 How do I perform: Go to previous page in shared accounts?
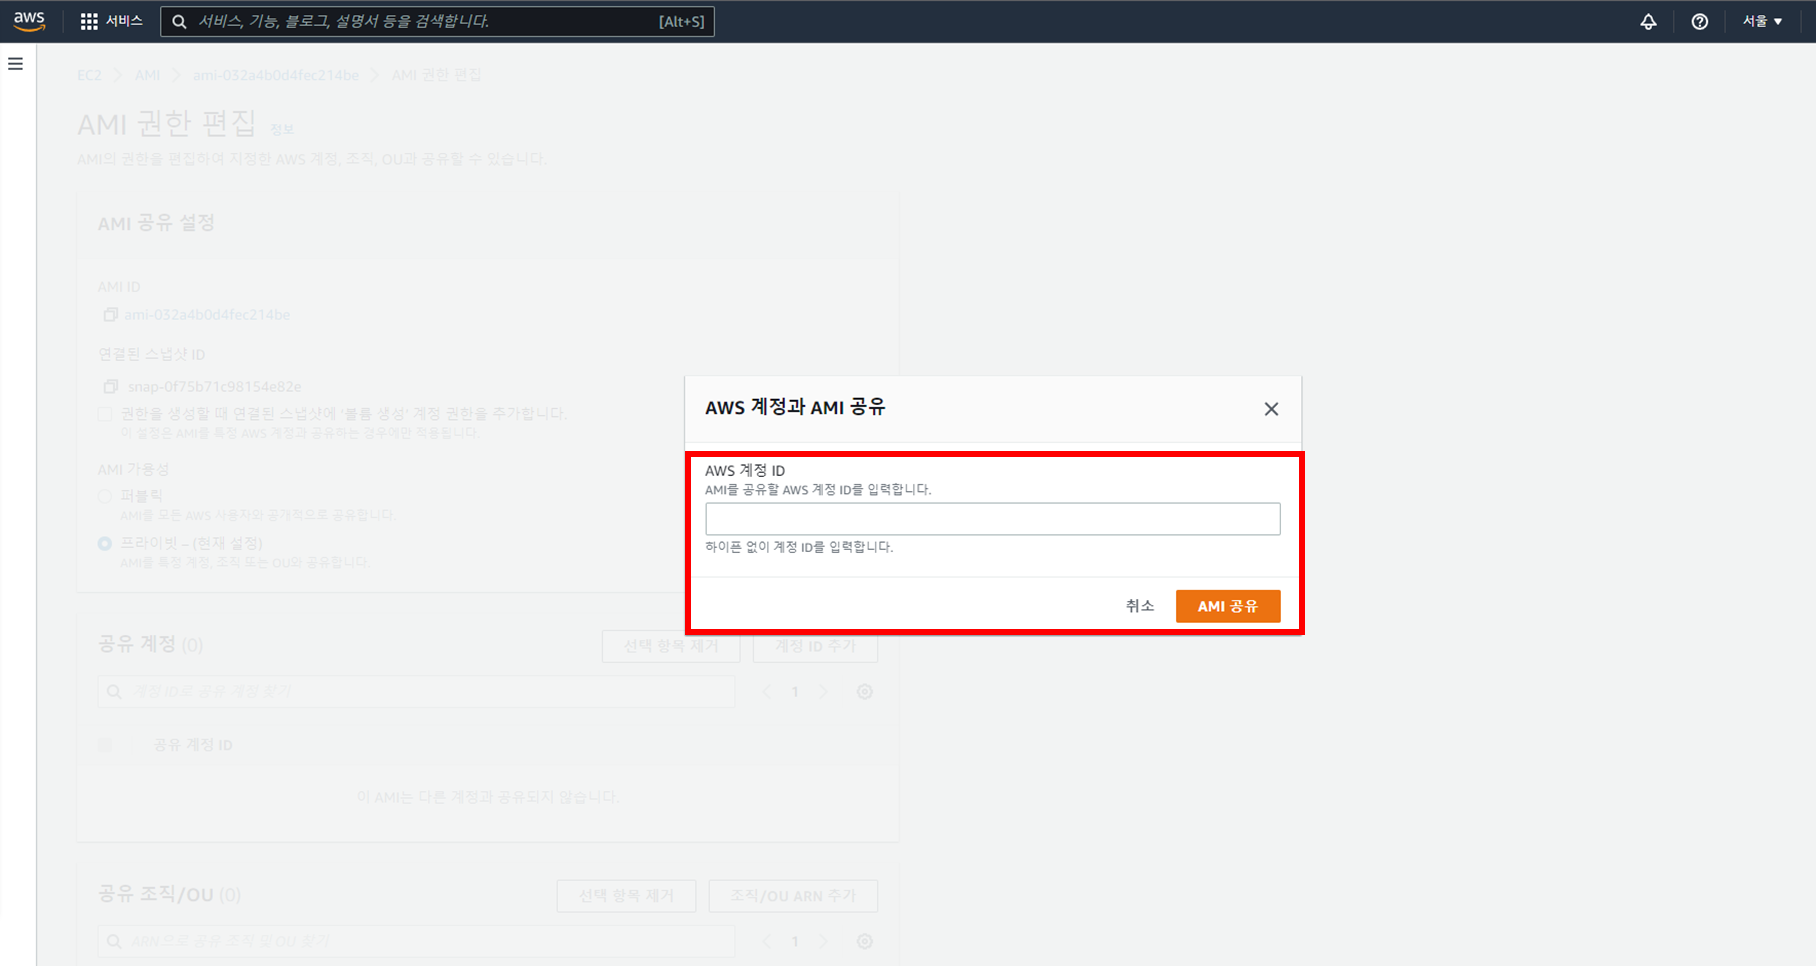(767, 692)
